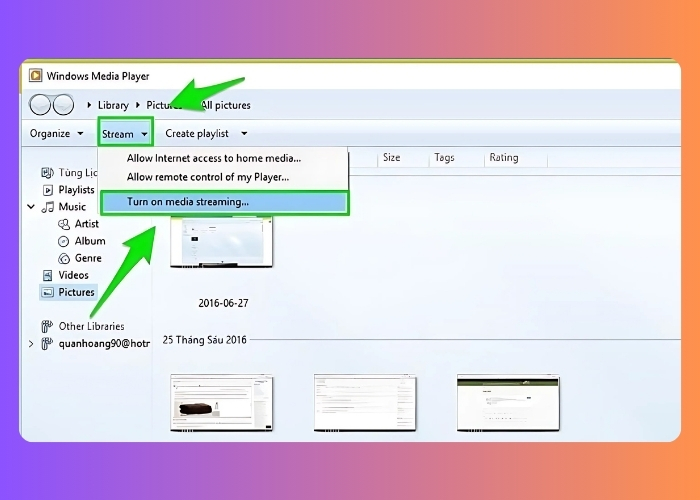The image size is (700, 500).
Task: Click the Library breadcrumb link
Action: [113, 105]
